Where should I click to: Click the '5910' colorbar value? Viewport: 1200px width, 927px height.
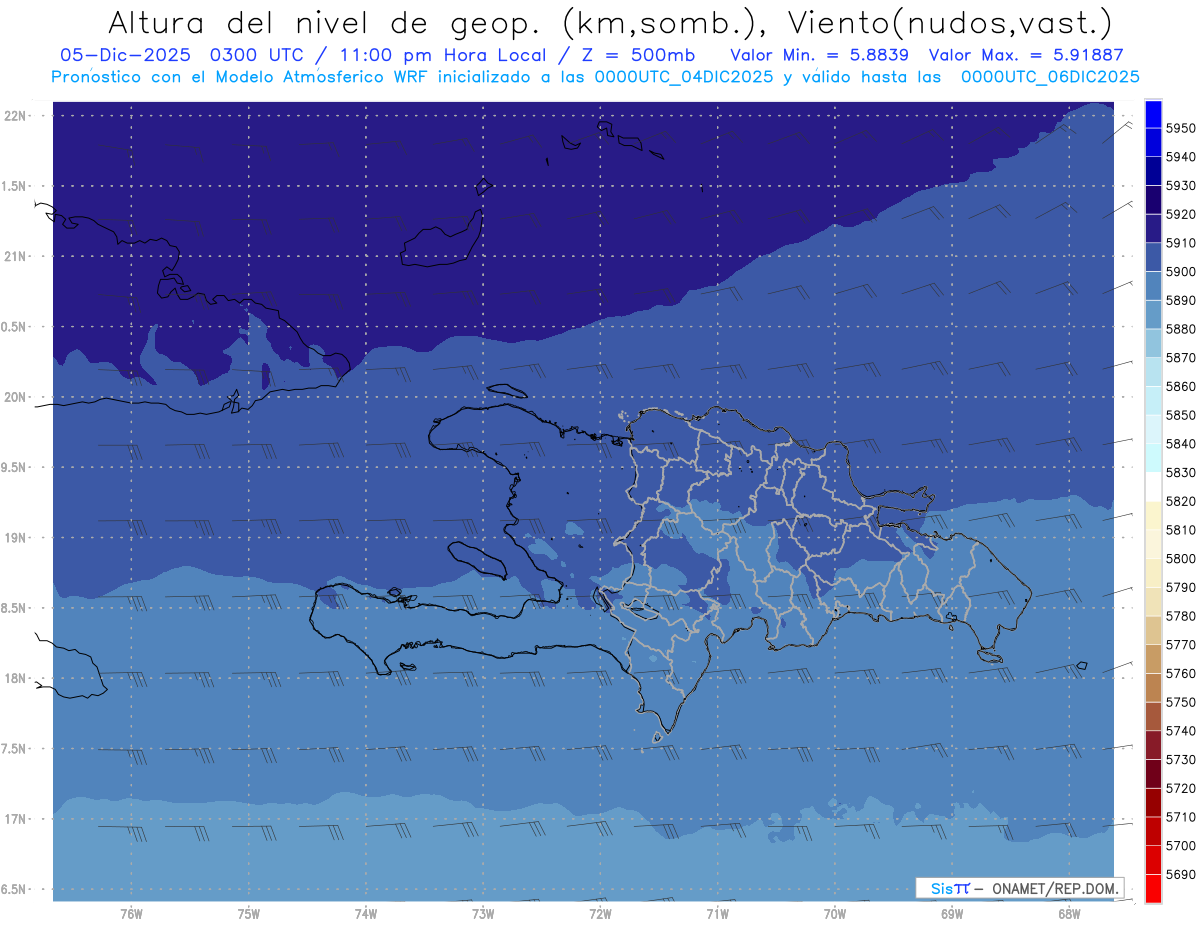coord(1181,243)
